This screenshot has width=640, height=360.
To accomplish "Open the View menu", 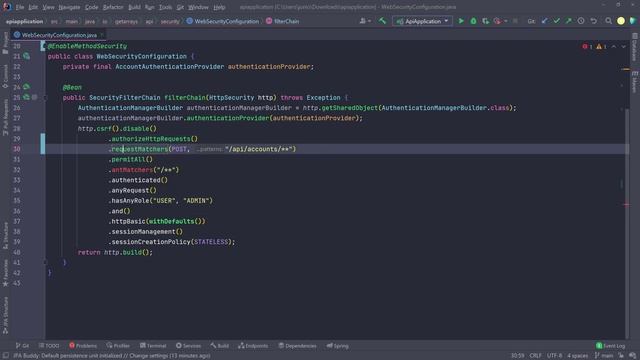I will point(48,7).
